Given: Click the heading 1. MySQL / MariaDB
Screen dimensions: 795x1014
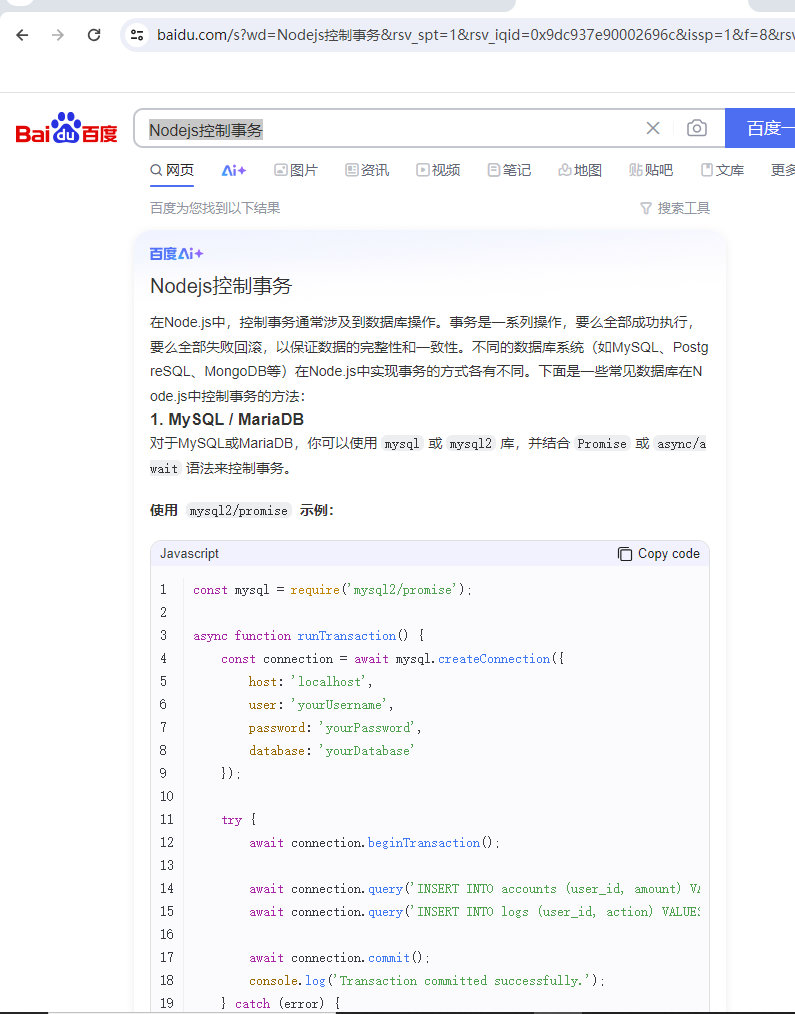Looking at the screenshot, I should [x=227, y=419].
